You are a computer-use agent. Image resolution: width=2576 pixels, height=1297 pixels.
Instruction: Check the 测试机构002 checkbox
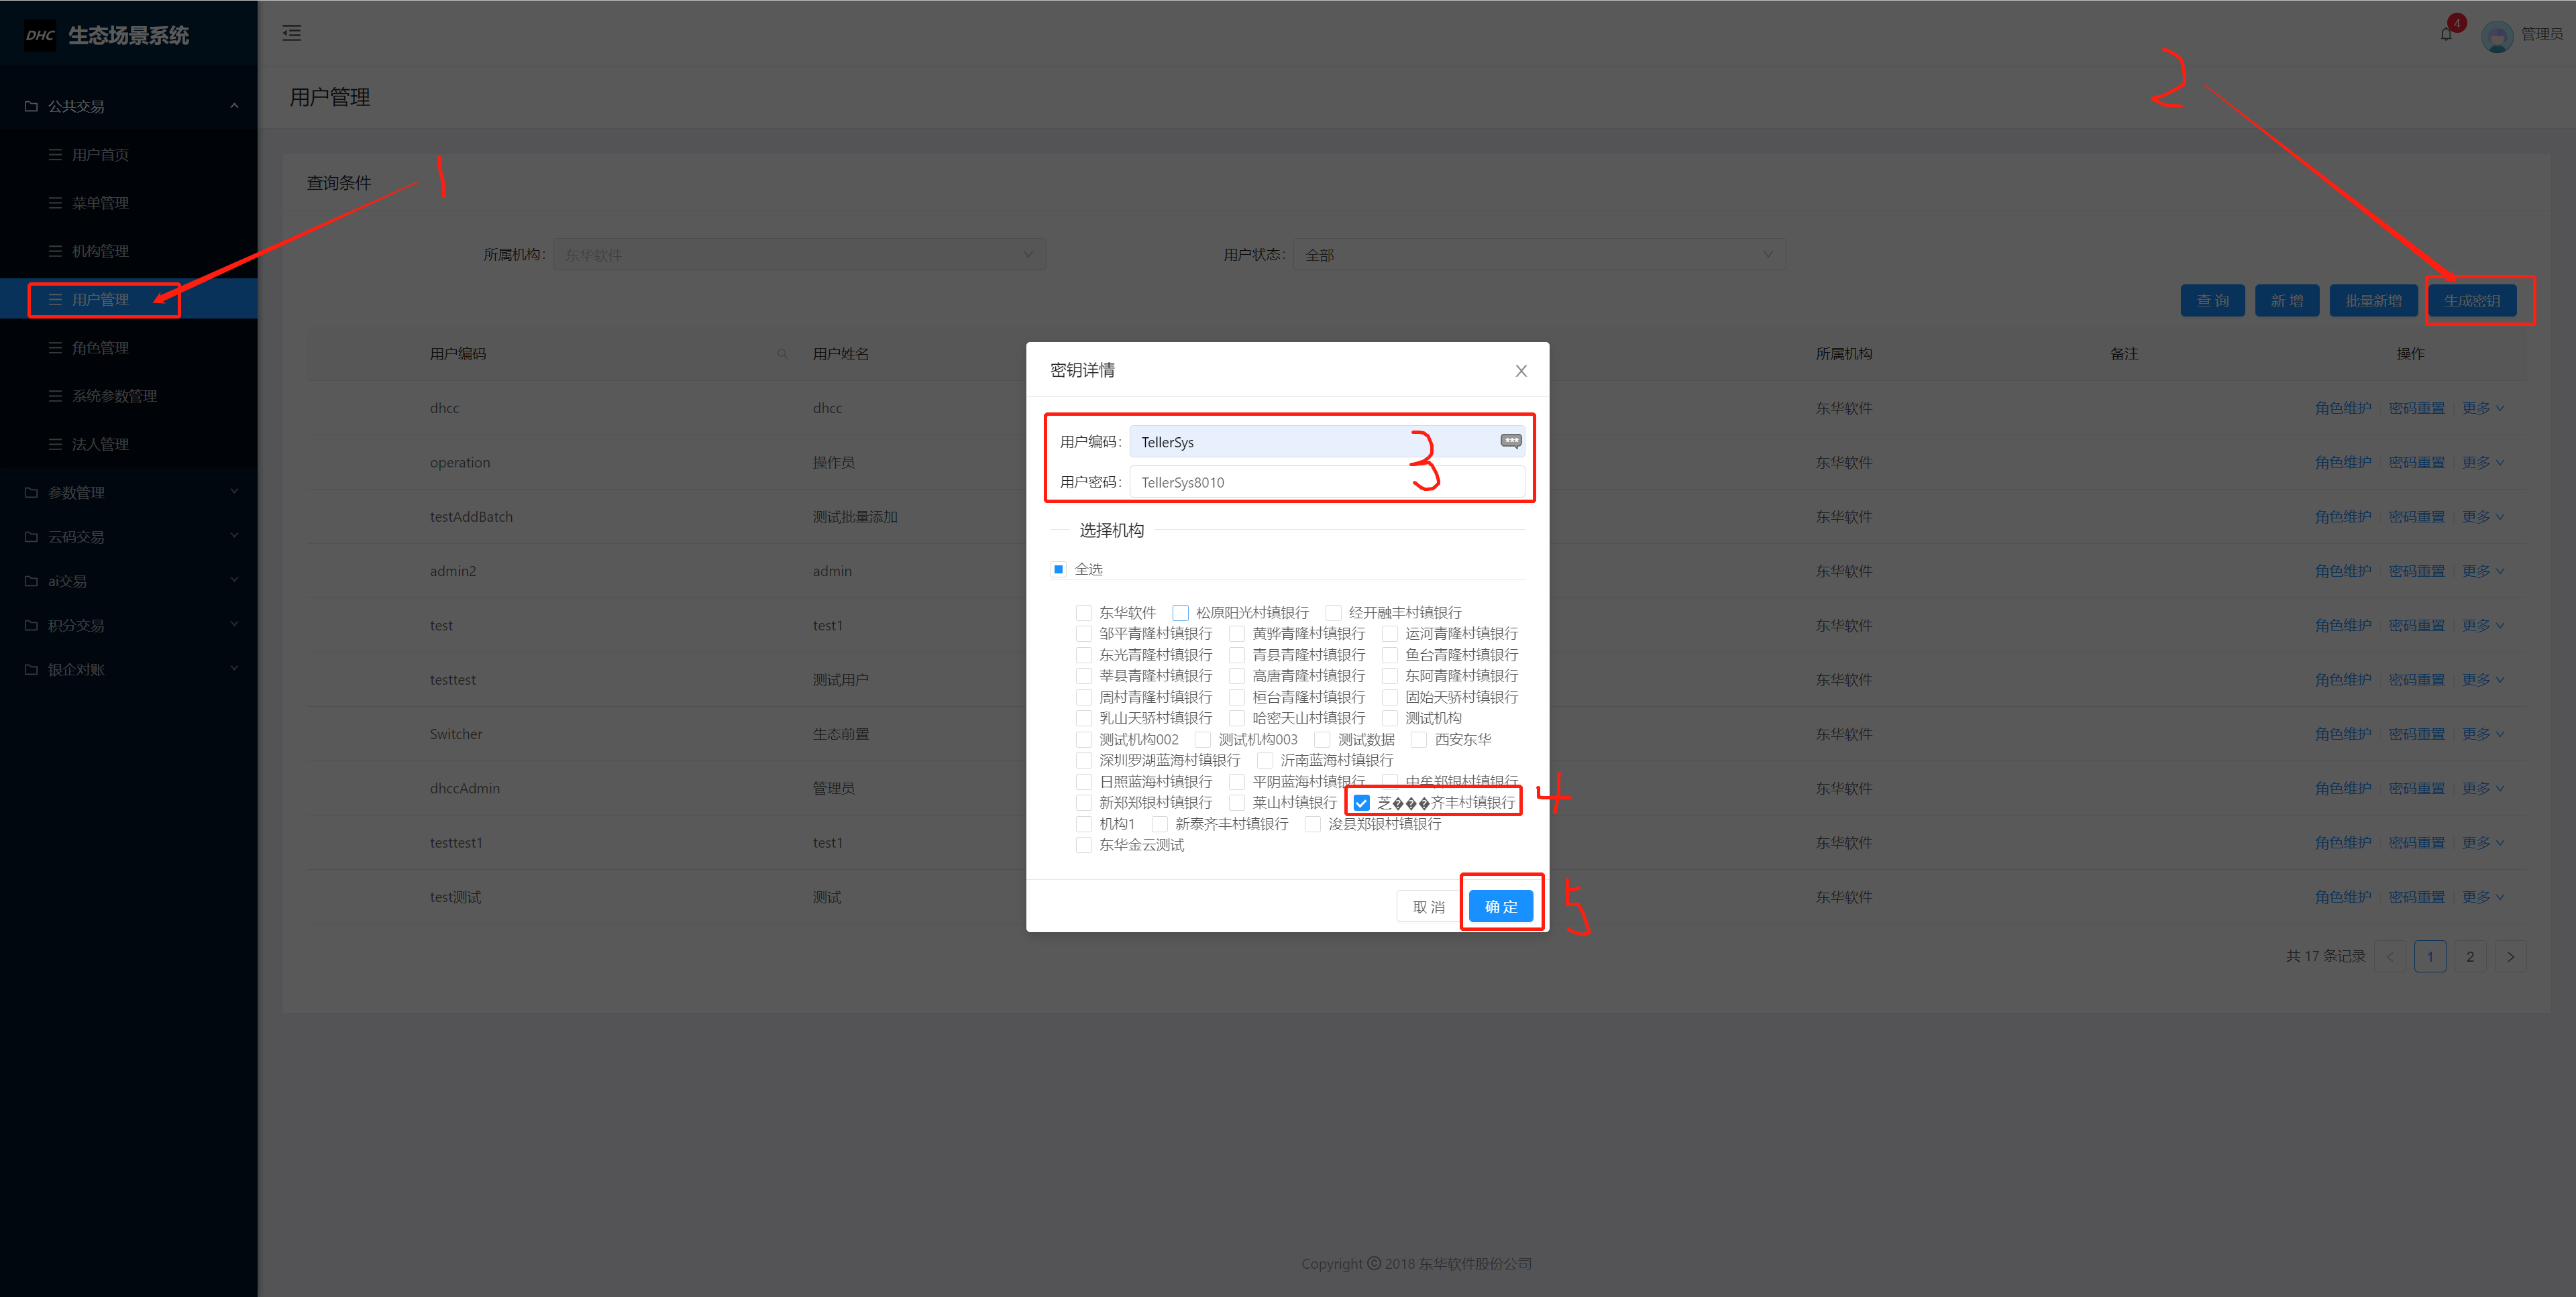pyautogui.click(x=1083, y=740)
